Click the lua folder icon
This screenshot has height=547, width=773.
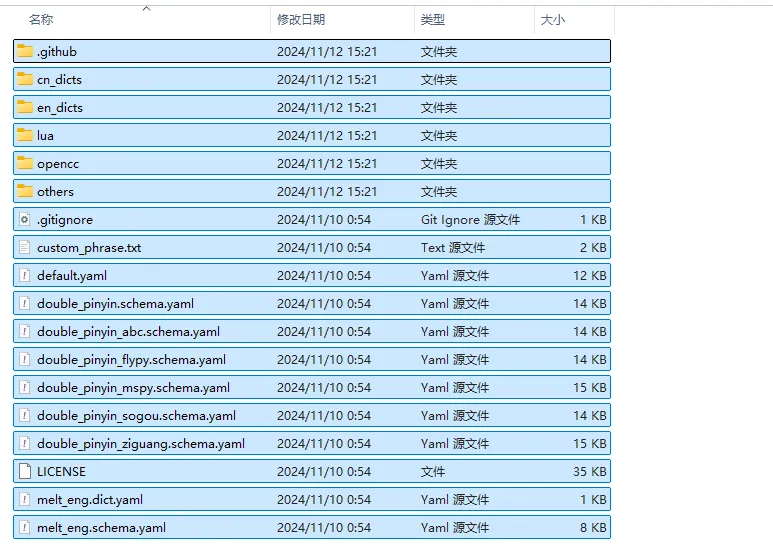click(x=25, y=135)
